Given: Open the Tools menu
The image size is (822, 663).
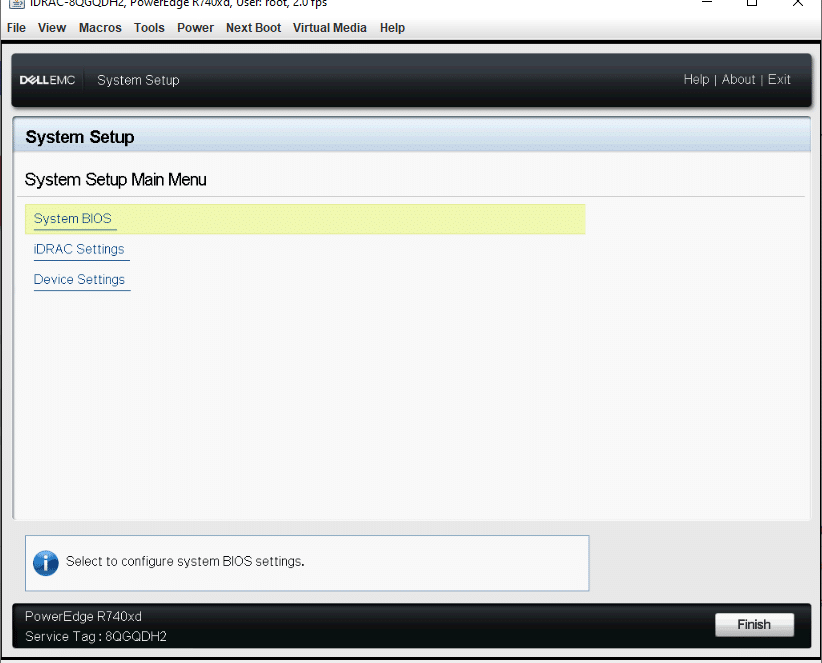Looking at the screenshot, I should click(149, 28).
